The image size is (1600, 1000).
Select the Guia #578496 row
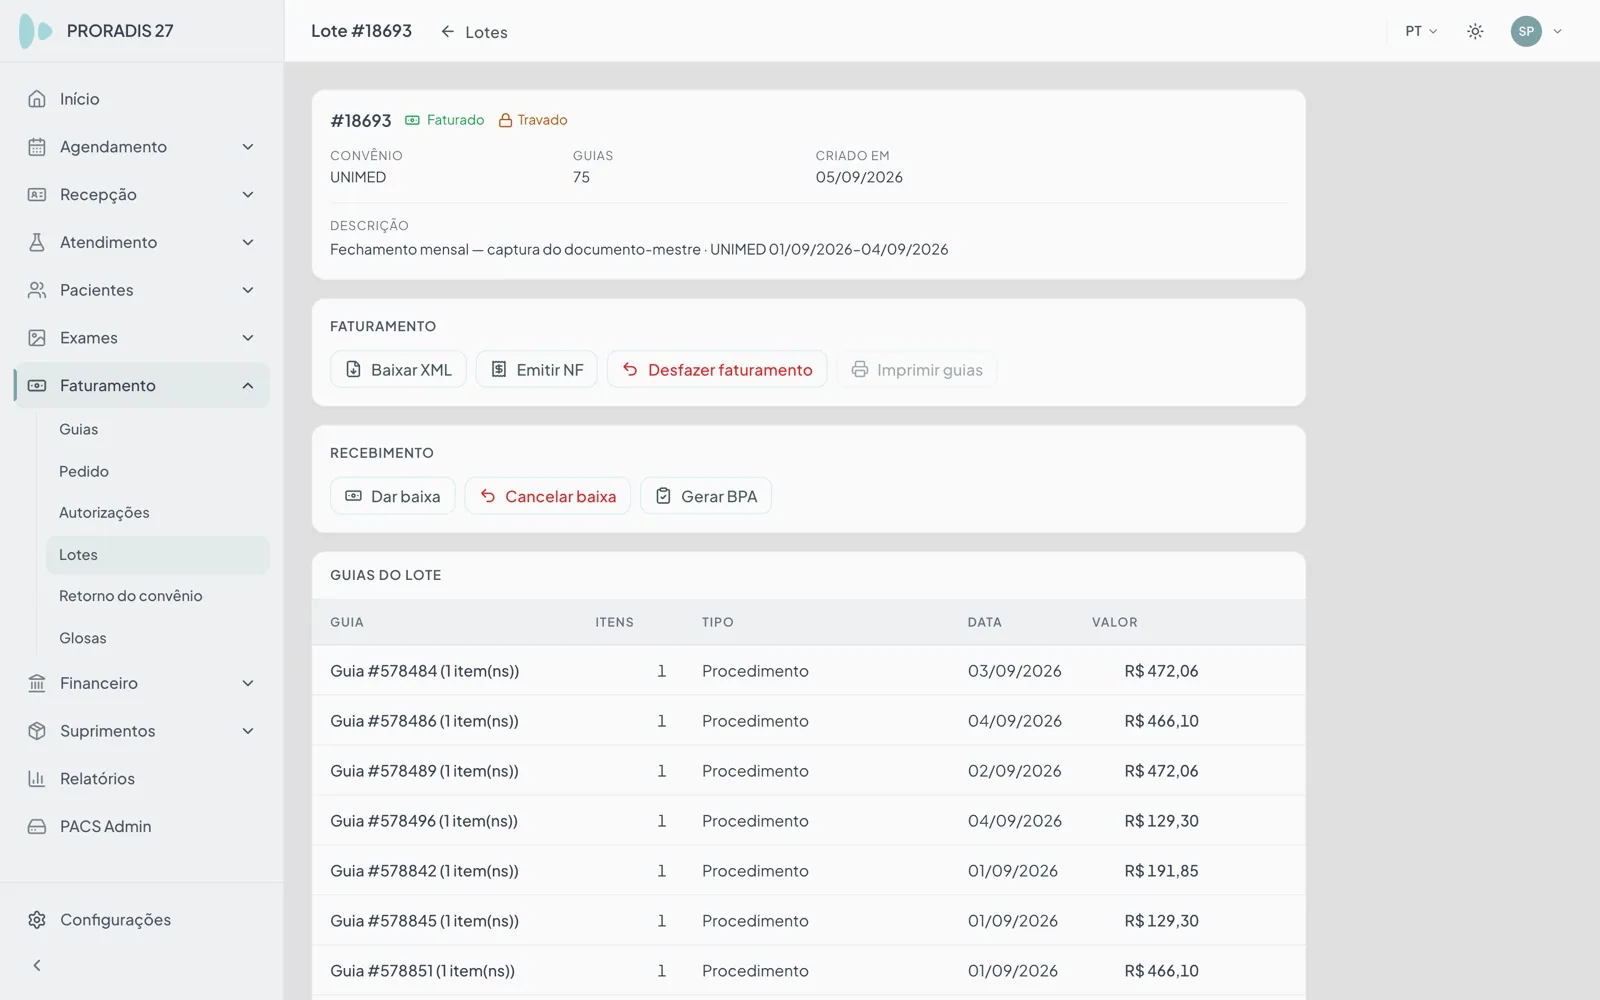[x=808, y=821]
